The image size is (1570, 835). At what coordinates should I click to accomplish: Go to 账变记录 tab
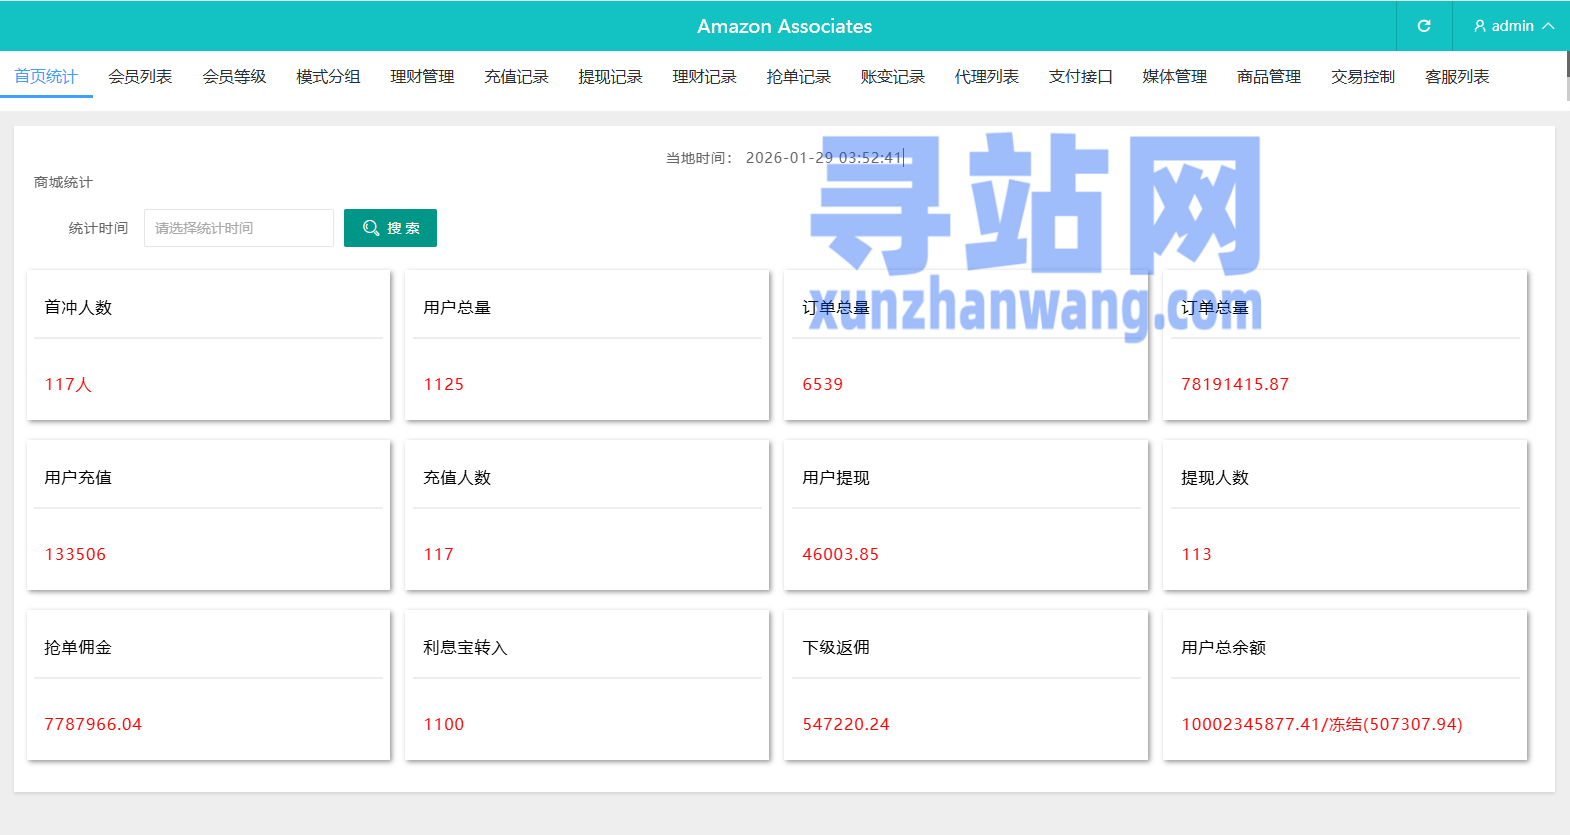(x=892, y=77)
